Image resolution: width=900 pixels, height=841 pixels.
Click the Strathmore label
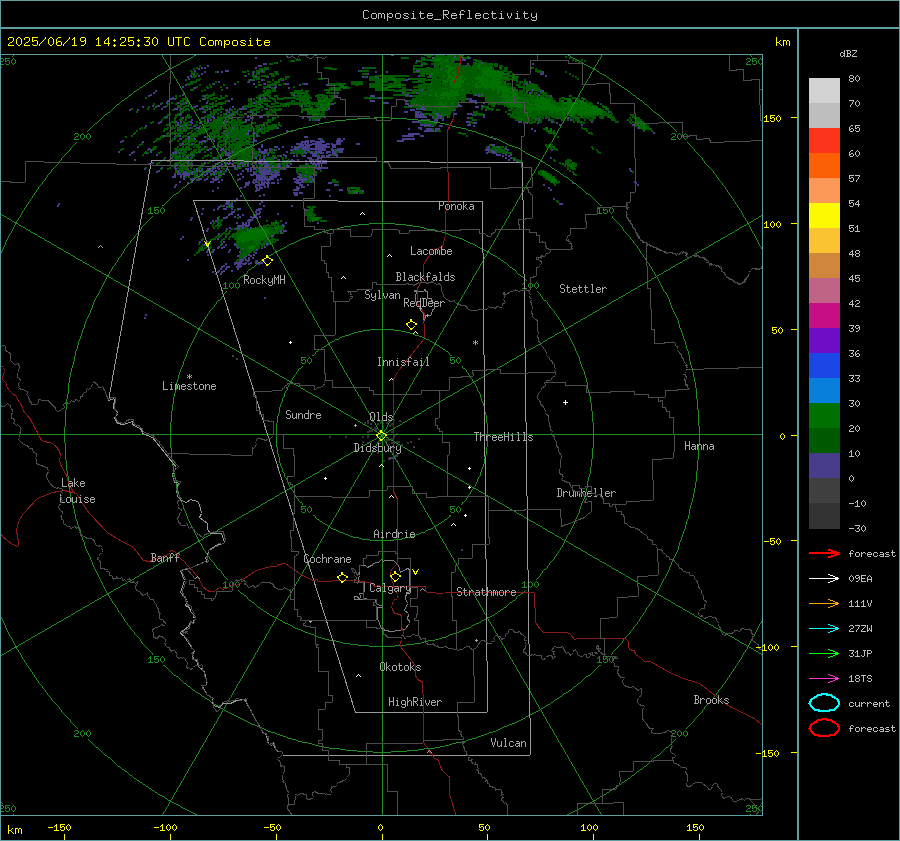(486, 592)
